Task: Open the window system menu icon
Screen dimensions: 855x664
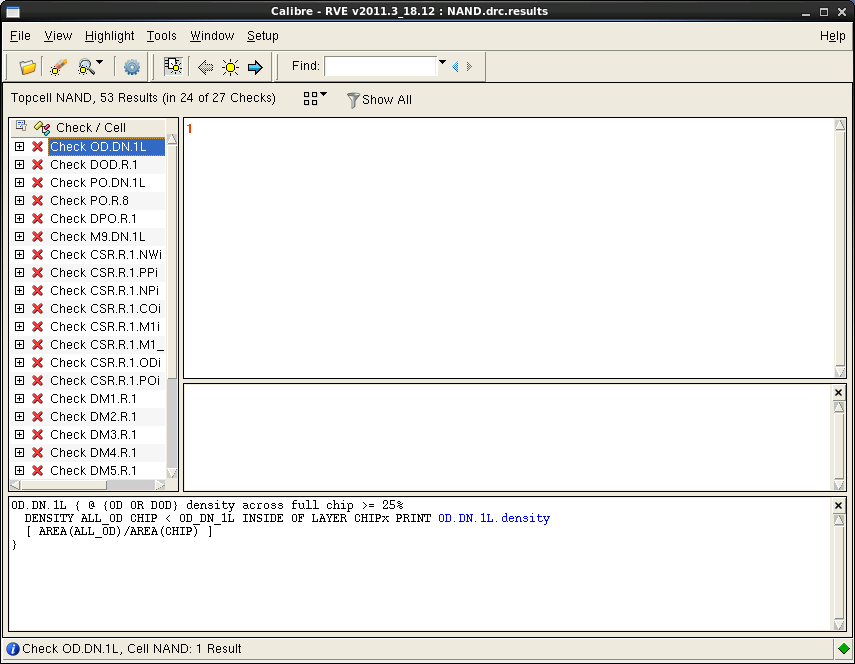Action: pyautogui.click(x=13, y=11)
